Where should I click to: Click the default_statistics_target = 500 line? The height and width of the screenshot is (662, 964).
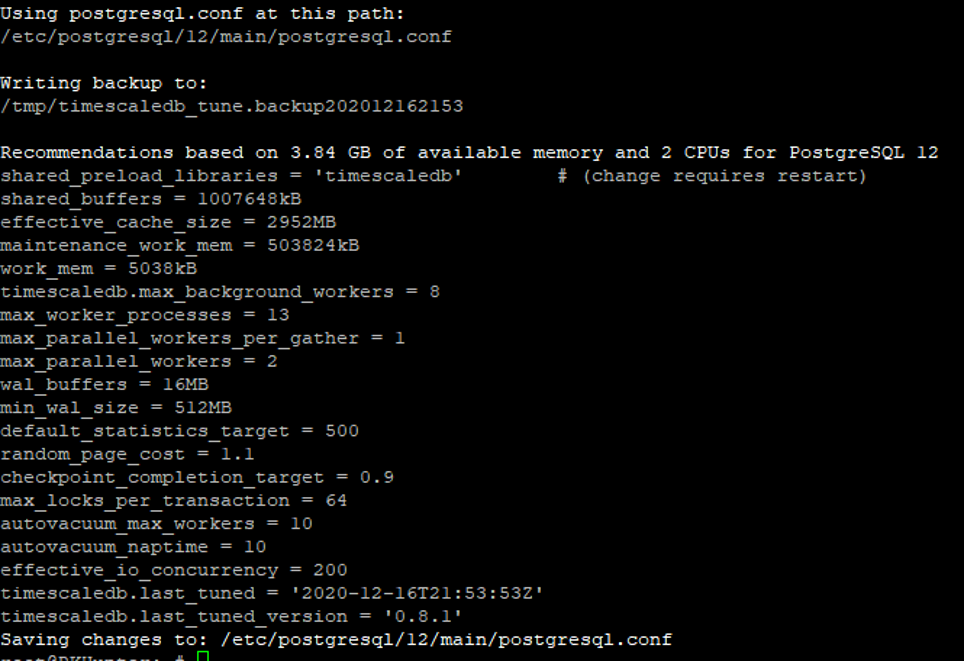click(180, 431)
